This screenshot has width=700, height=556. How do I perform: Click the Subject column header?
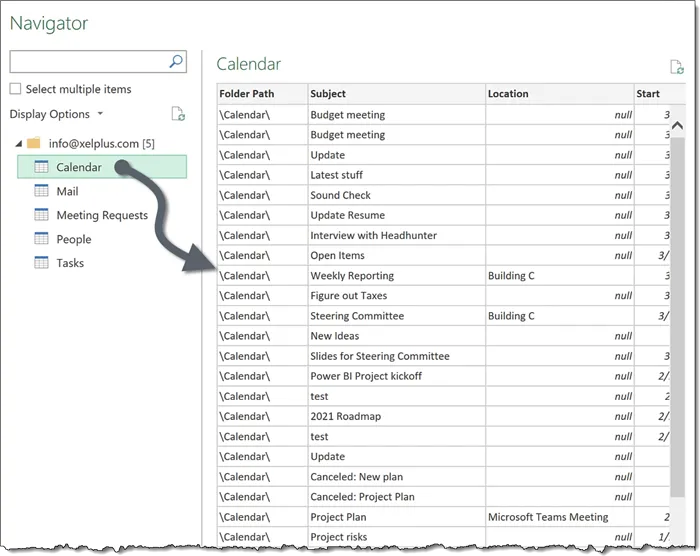[x=395, y=94]
